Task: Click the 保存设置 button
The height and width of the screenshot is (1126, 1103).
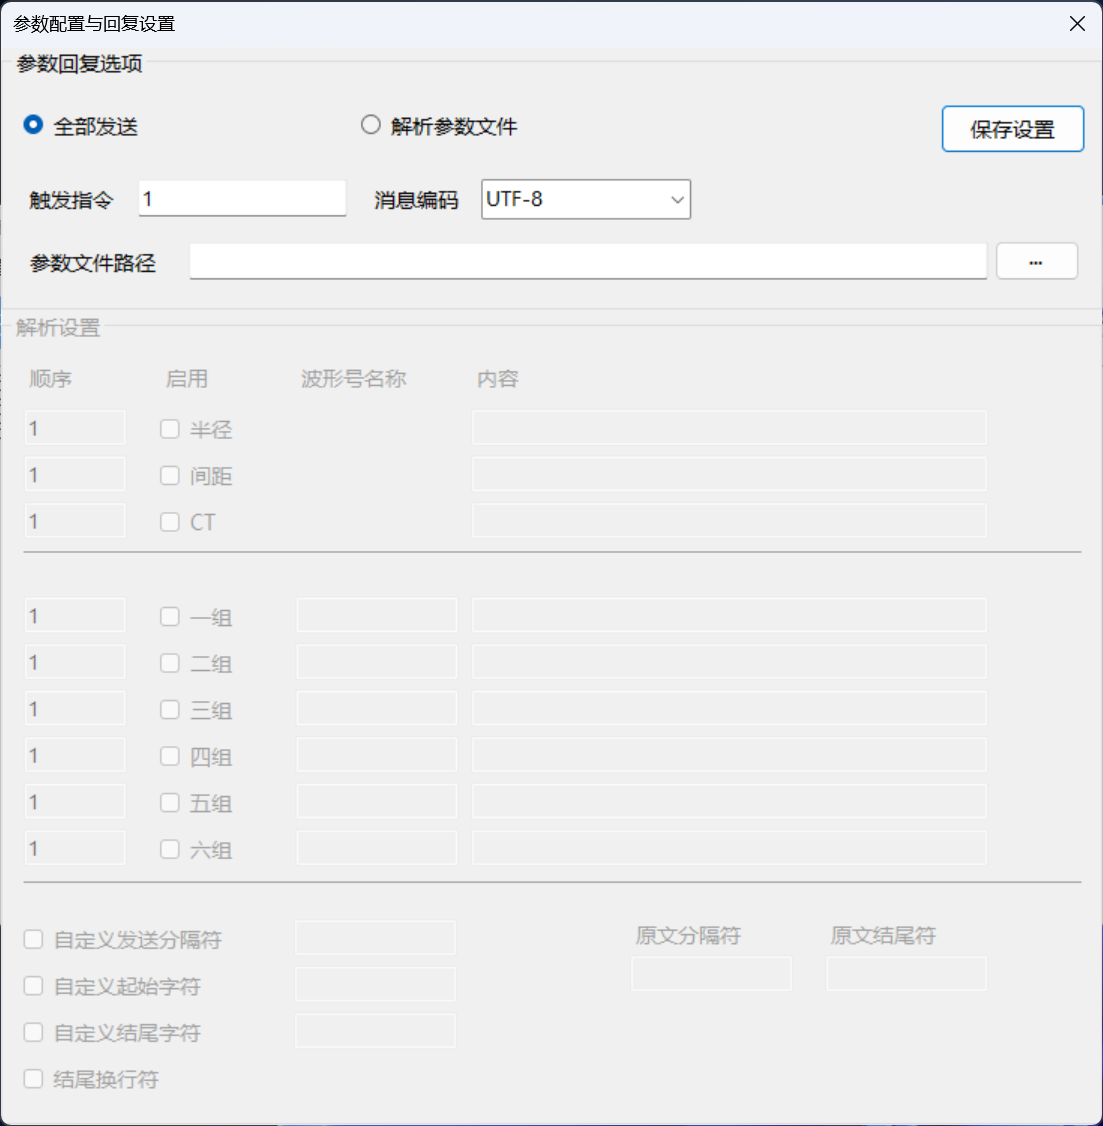Action: [1013, 129]
